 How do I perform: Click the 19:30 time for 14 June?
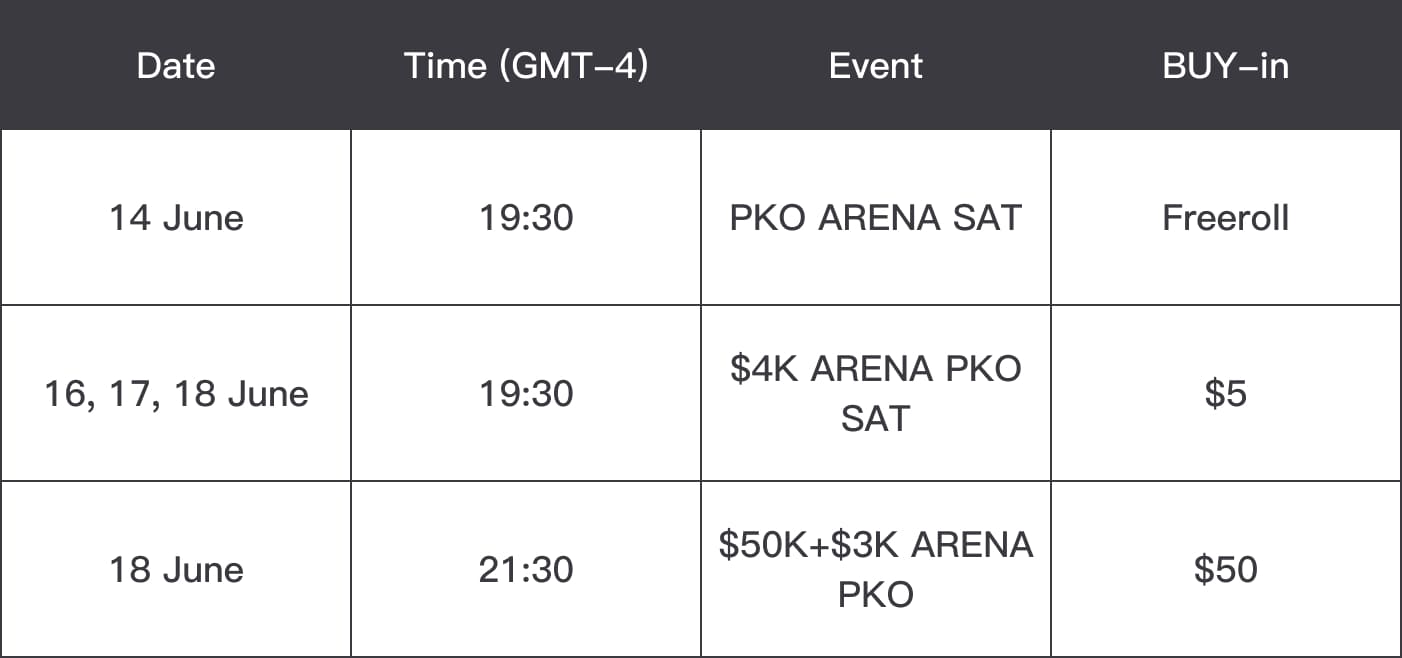click(x=526, y=218)
